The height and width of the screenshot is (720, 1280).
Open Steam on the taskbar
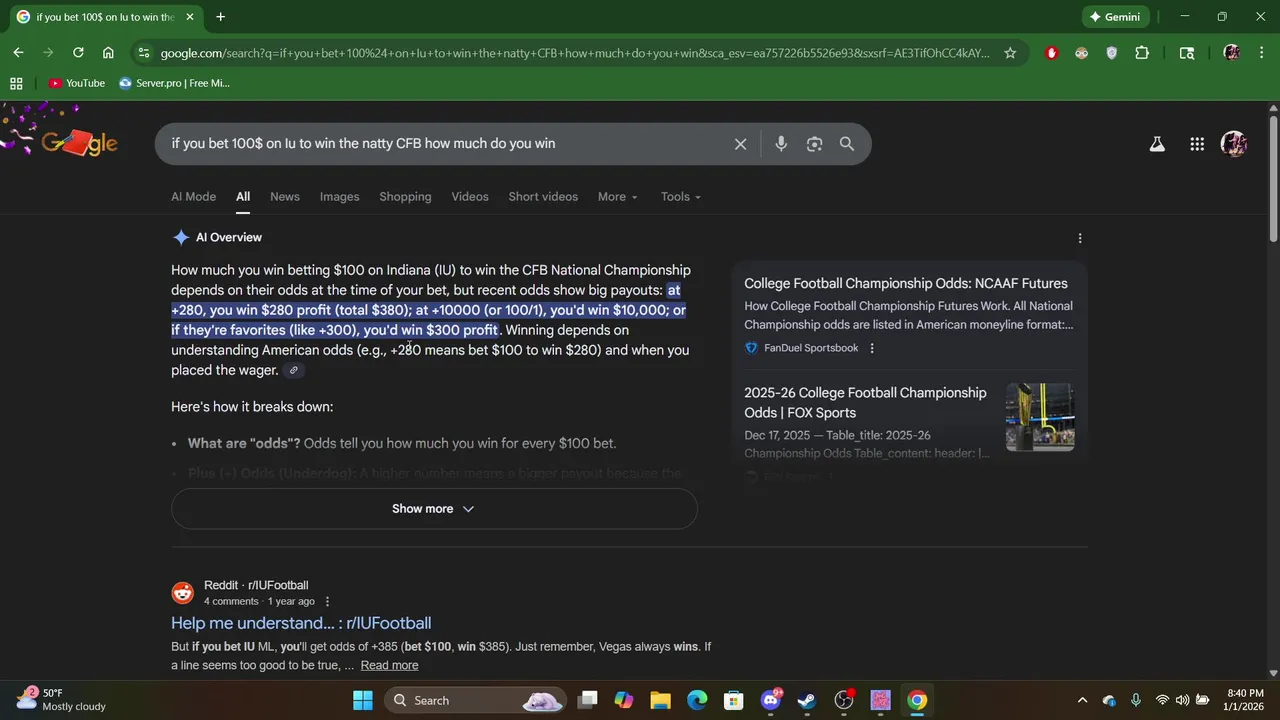coord(807,700)
